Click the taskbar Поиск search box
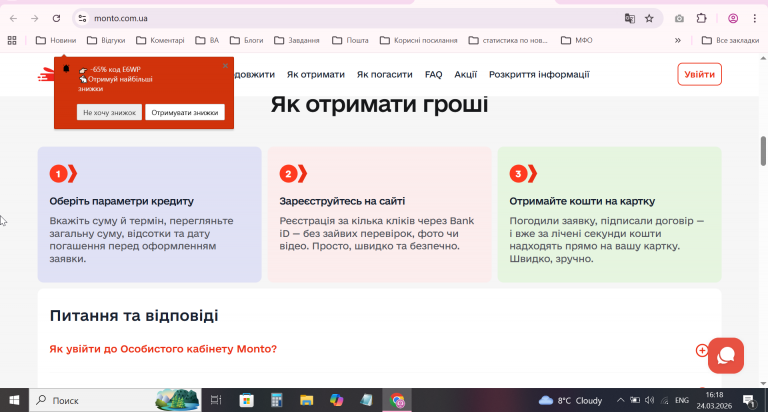Image resolution: width=768 pixels, height=412 pixels. [115, 400]
